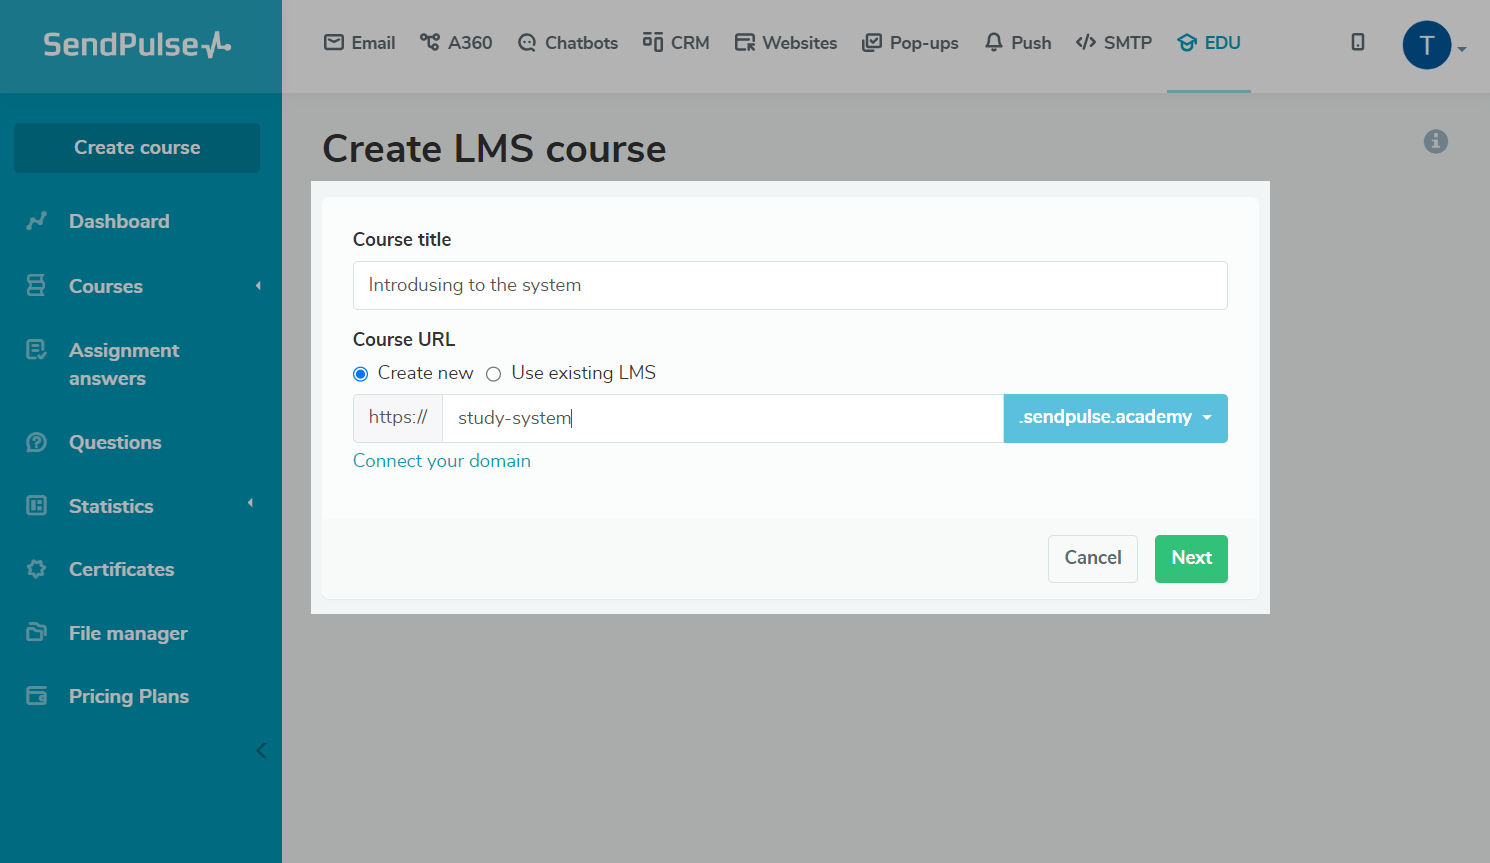1490x863 pixels.
Task: Click the green Next button
Action: (1191, 559)
